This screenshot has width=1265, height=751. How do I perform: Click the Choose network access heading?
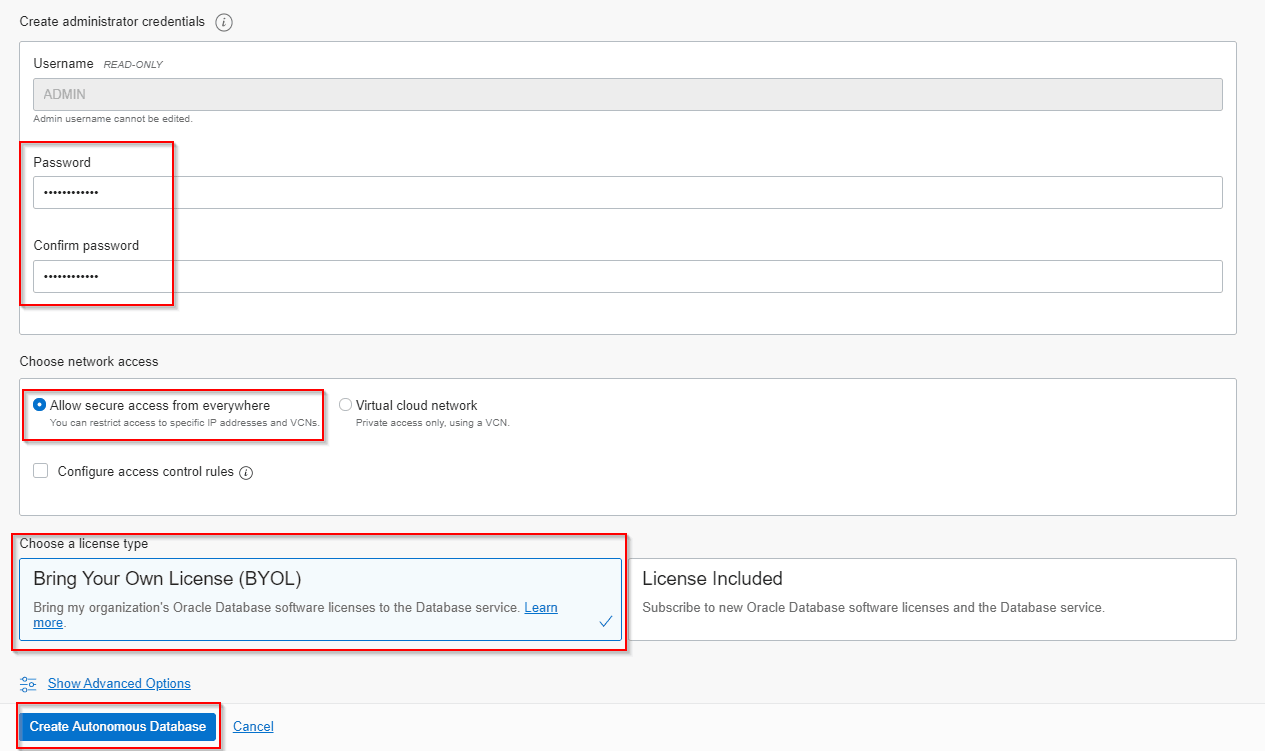89,361
